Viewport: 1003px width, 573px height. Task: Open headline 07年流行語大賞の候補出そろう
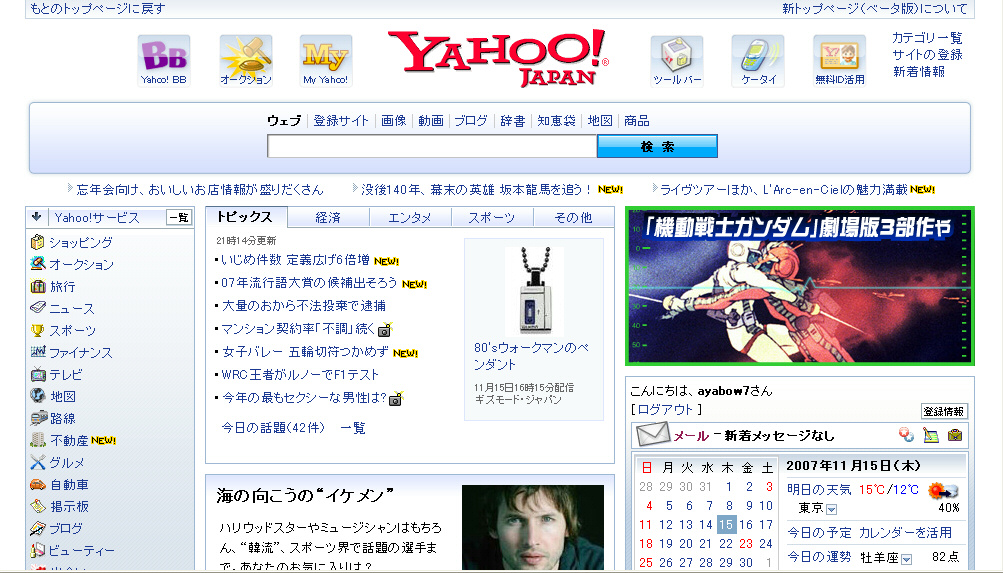[309, 283]
